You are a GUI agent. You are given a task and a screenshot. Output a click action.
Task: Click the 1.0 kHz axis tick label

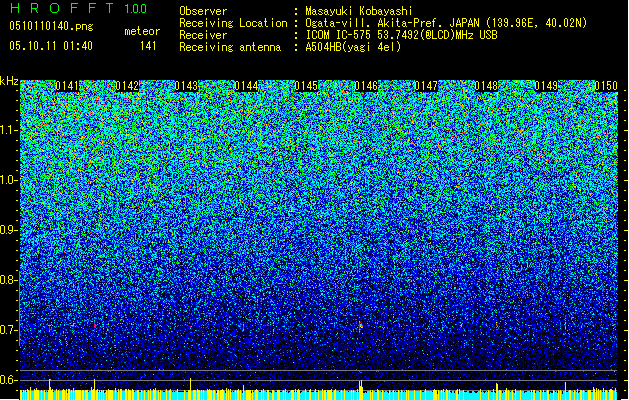[x=8, y=180]
